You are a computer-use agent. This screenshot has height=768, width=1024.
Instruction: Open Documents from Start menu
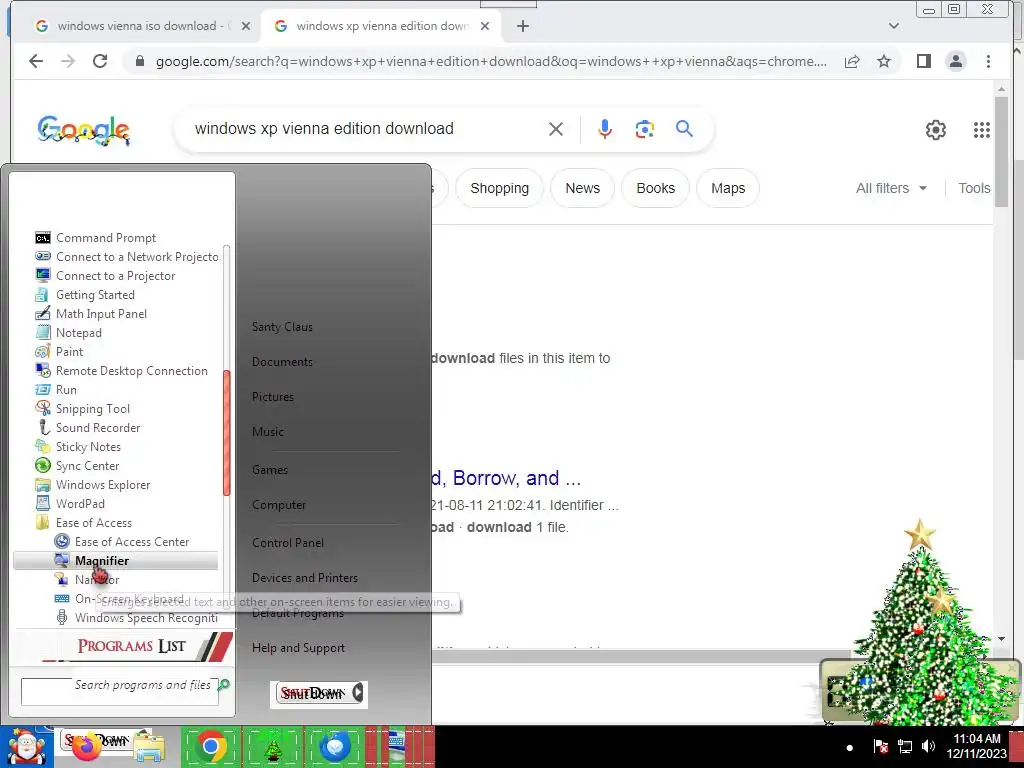[x=282, y=362]
